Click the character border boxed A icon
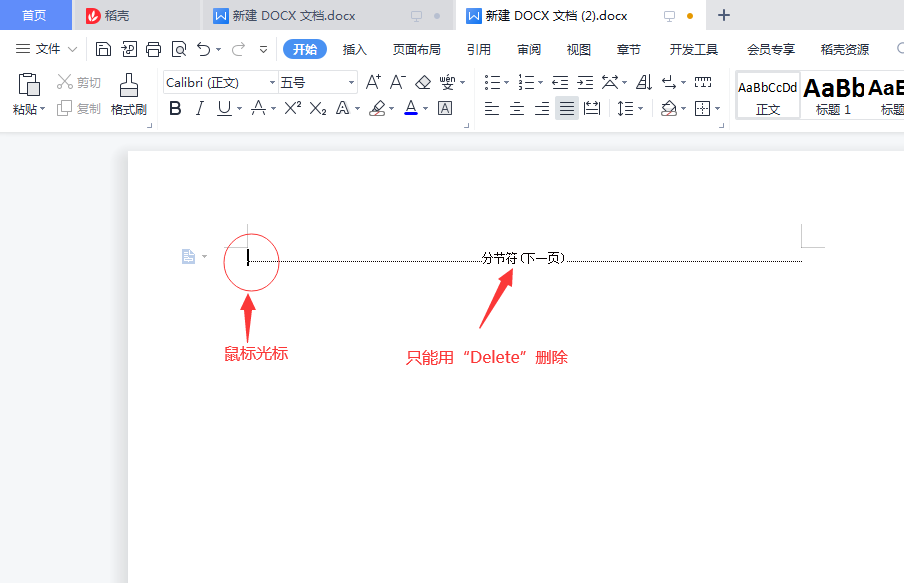The width and height of the screenshot is (904, 583). (445, 108)
